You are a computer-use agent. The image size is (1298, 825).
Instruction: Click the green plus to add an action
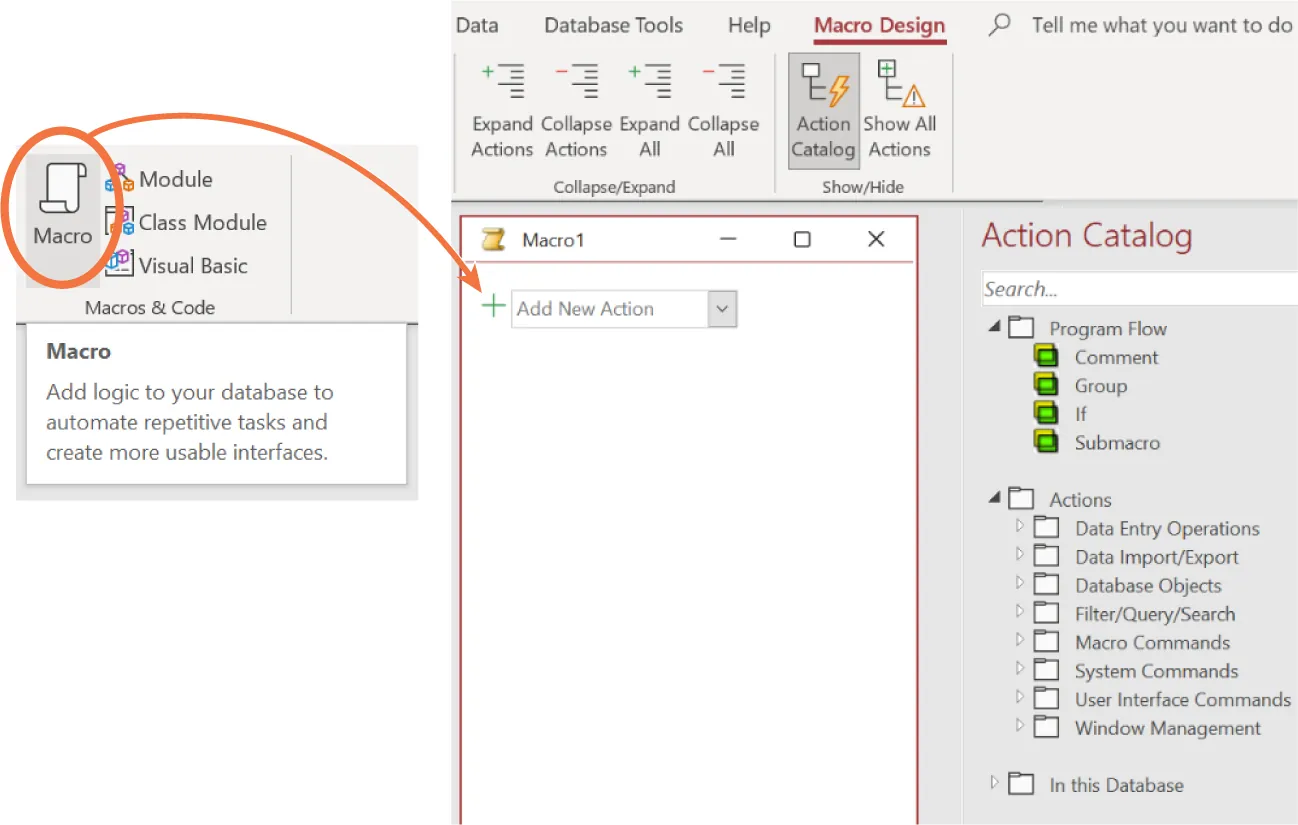pos(492,306)
